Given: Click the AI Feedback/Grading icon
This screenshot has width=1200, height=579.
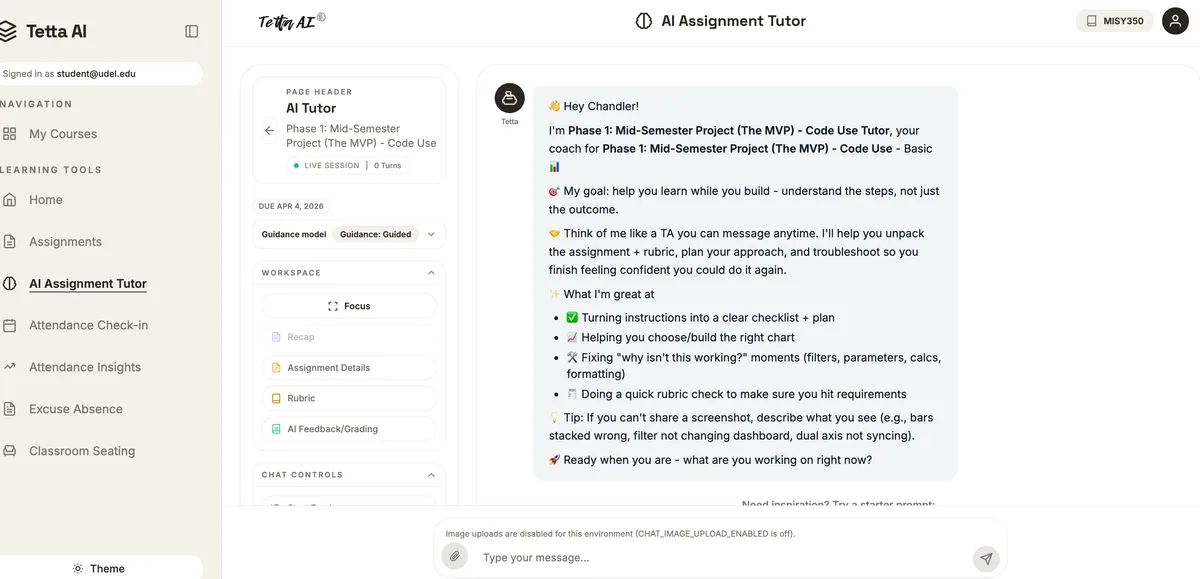Looking at the screenshot, I should coord(277,429).
